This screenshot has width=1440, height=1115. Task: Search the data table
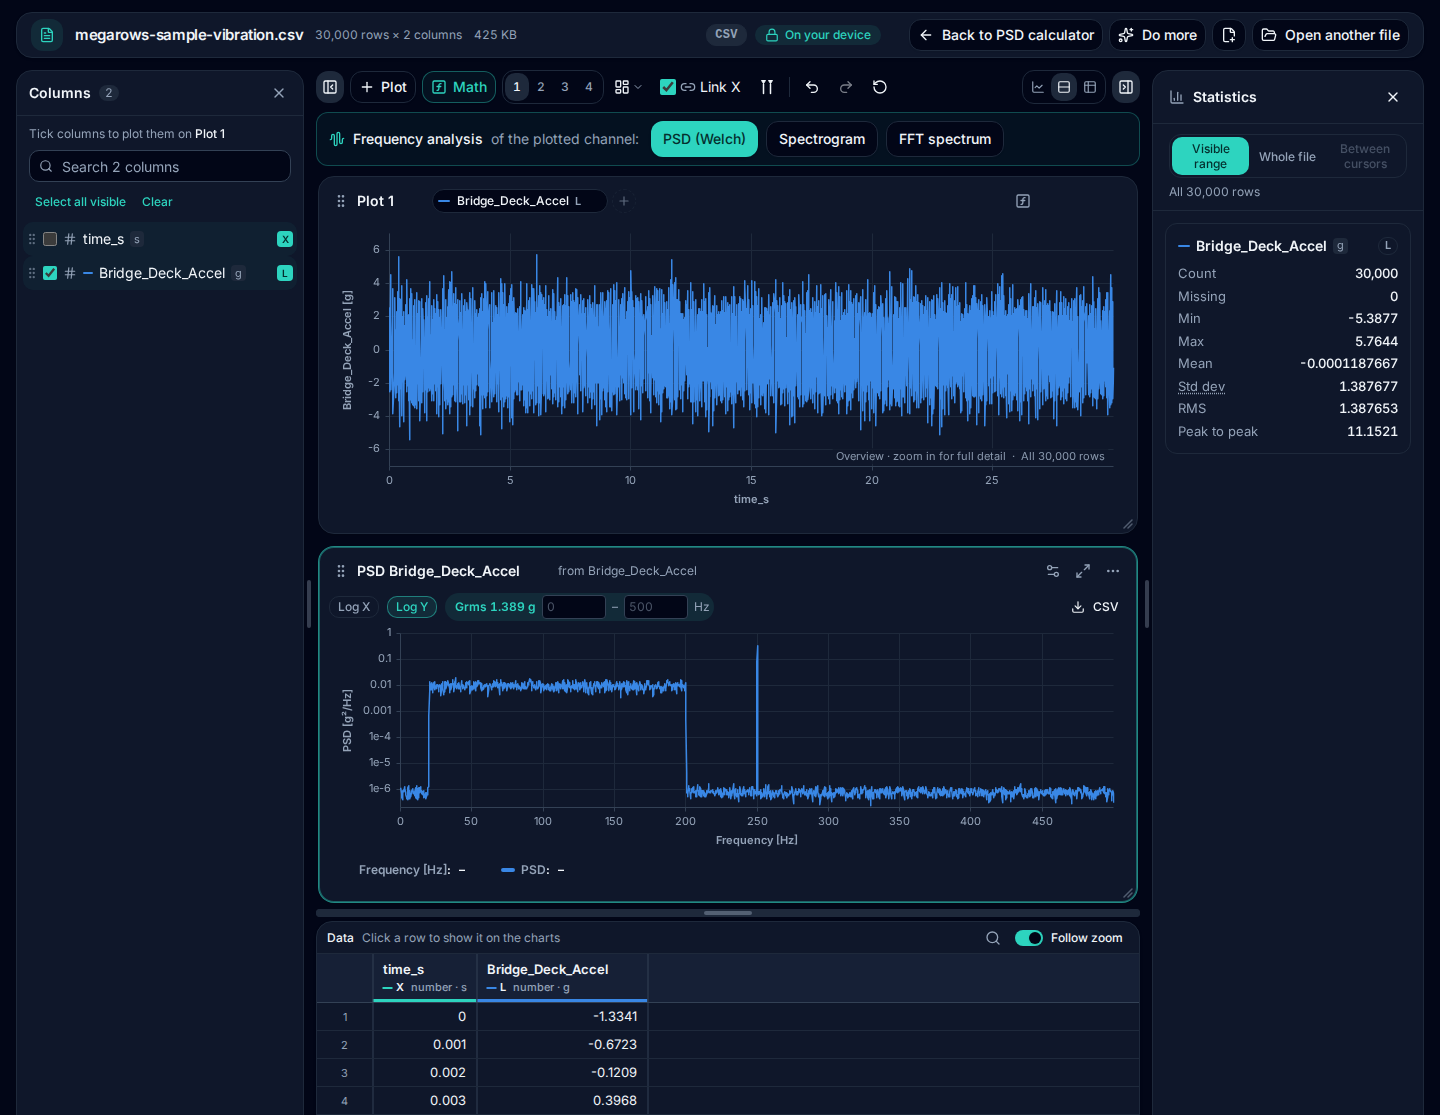993,938
